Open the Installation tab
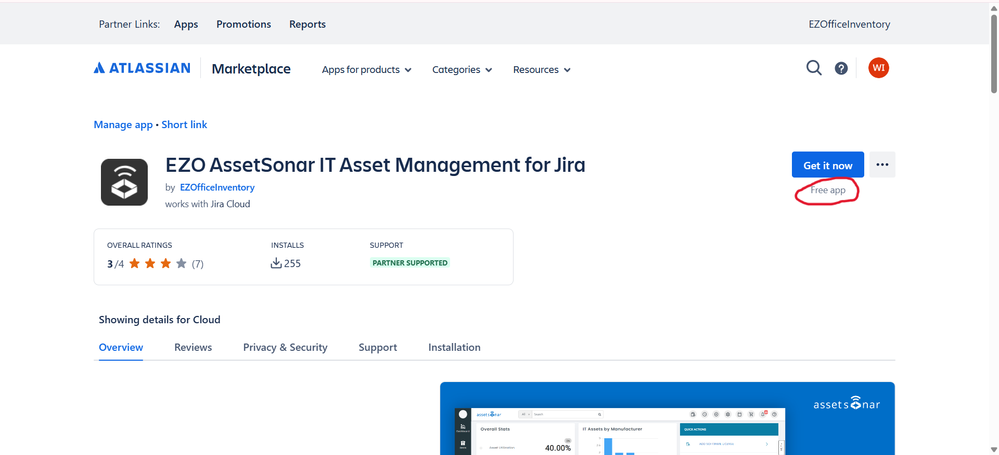 (x=454, y=347)
